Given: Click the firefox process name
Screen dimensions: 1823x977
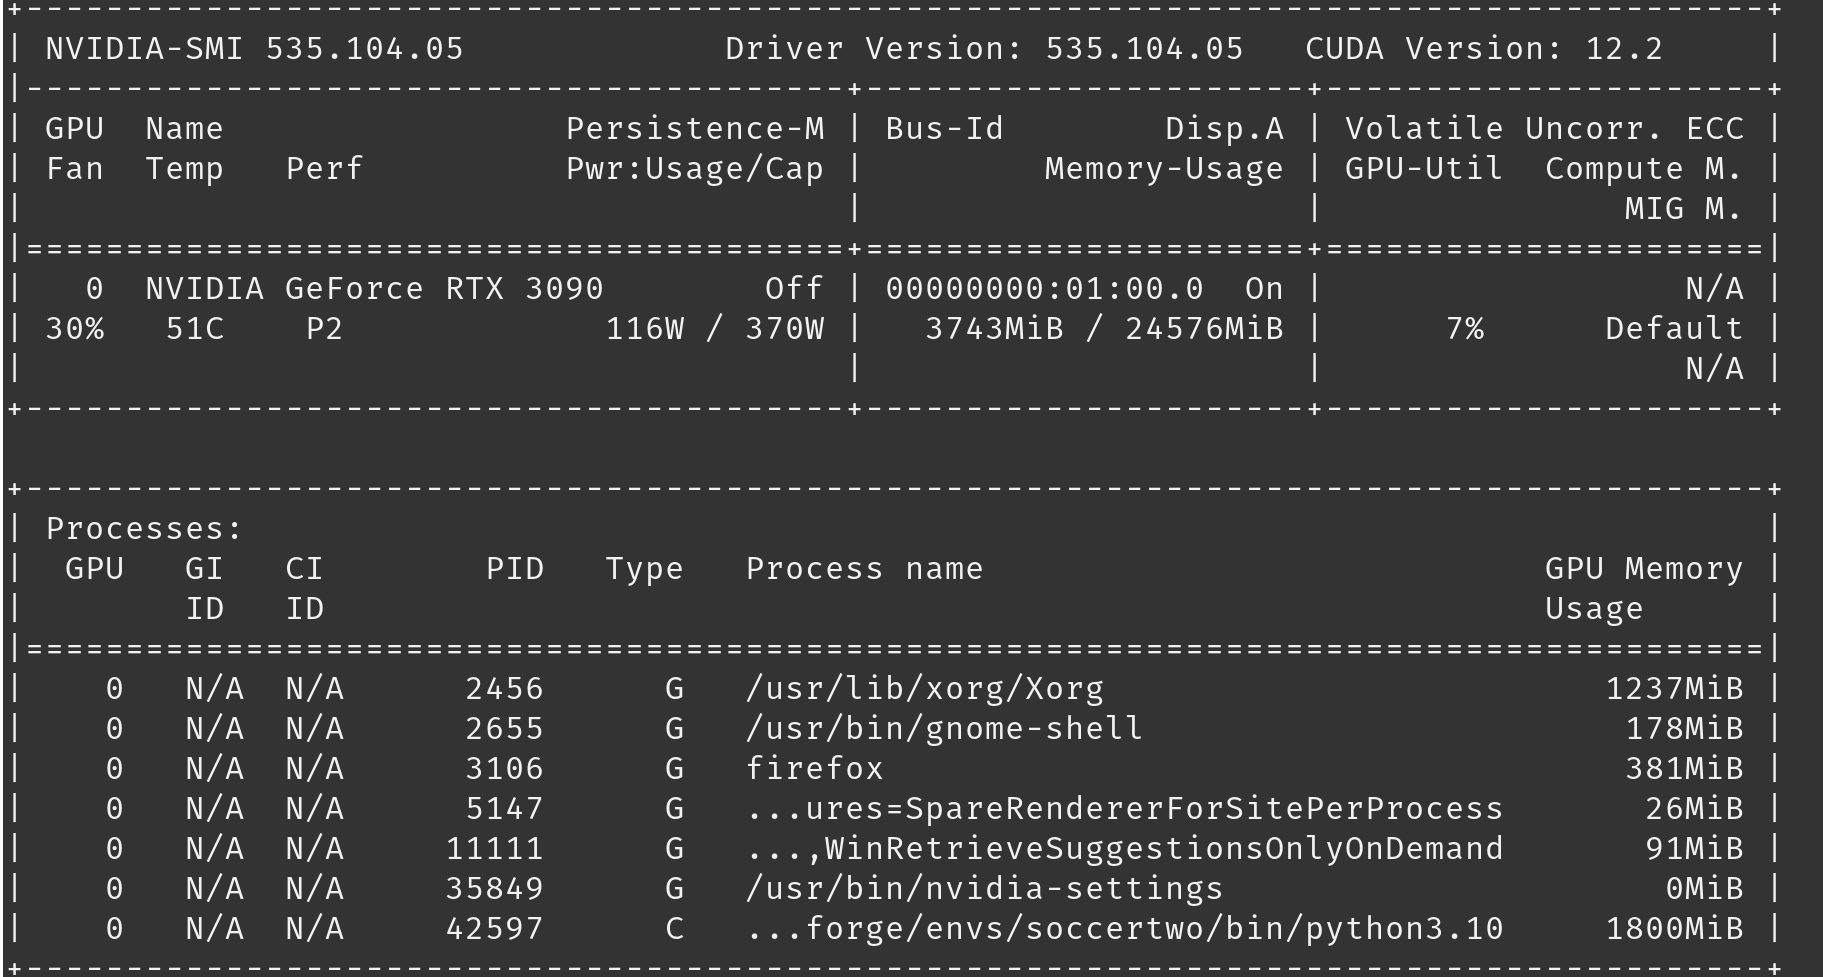Looking at the screenshot, I should [814, 769].
